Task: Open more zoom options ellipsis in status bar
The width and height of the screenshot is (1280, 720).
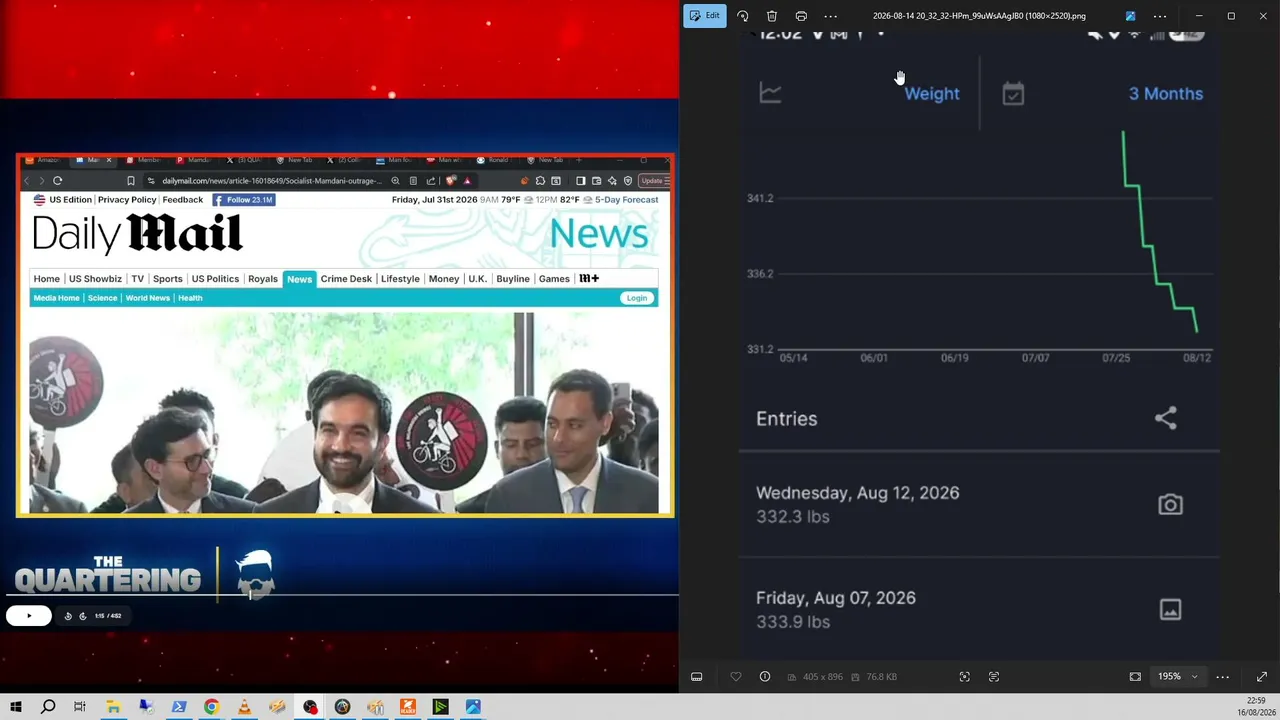Action: [x=1222, y=677]
